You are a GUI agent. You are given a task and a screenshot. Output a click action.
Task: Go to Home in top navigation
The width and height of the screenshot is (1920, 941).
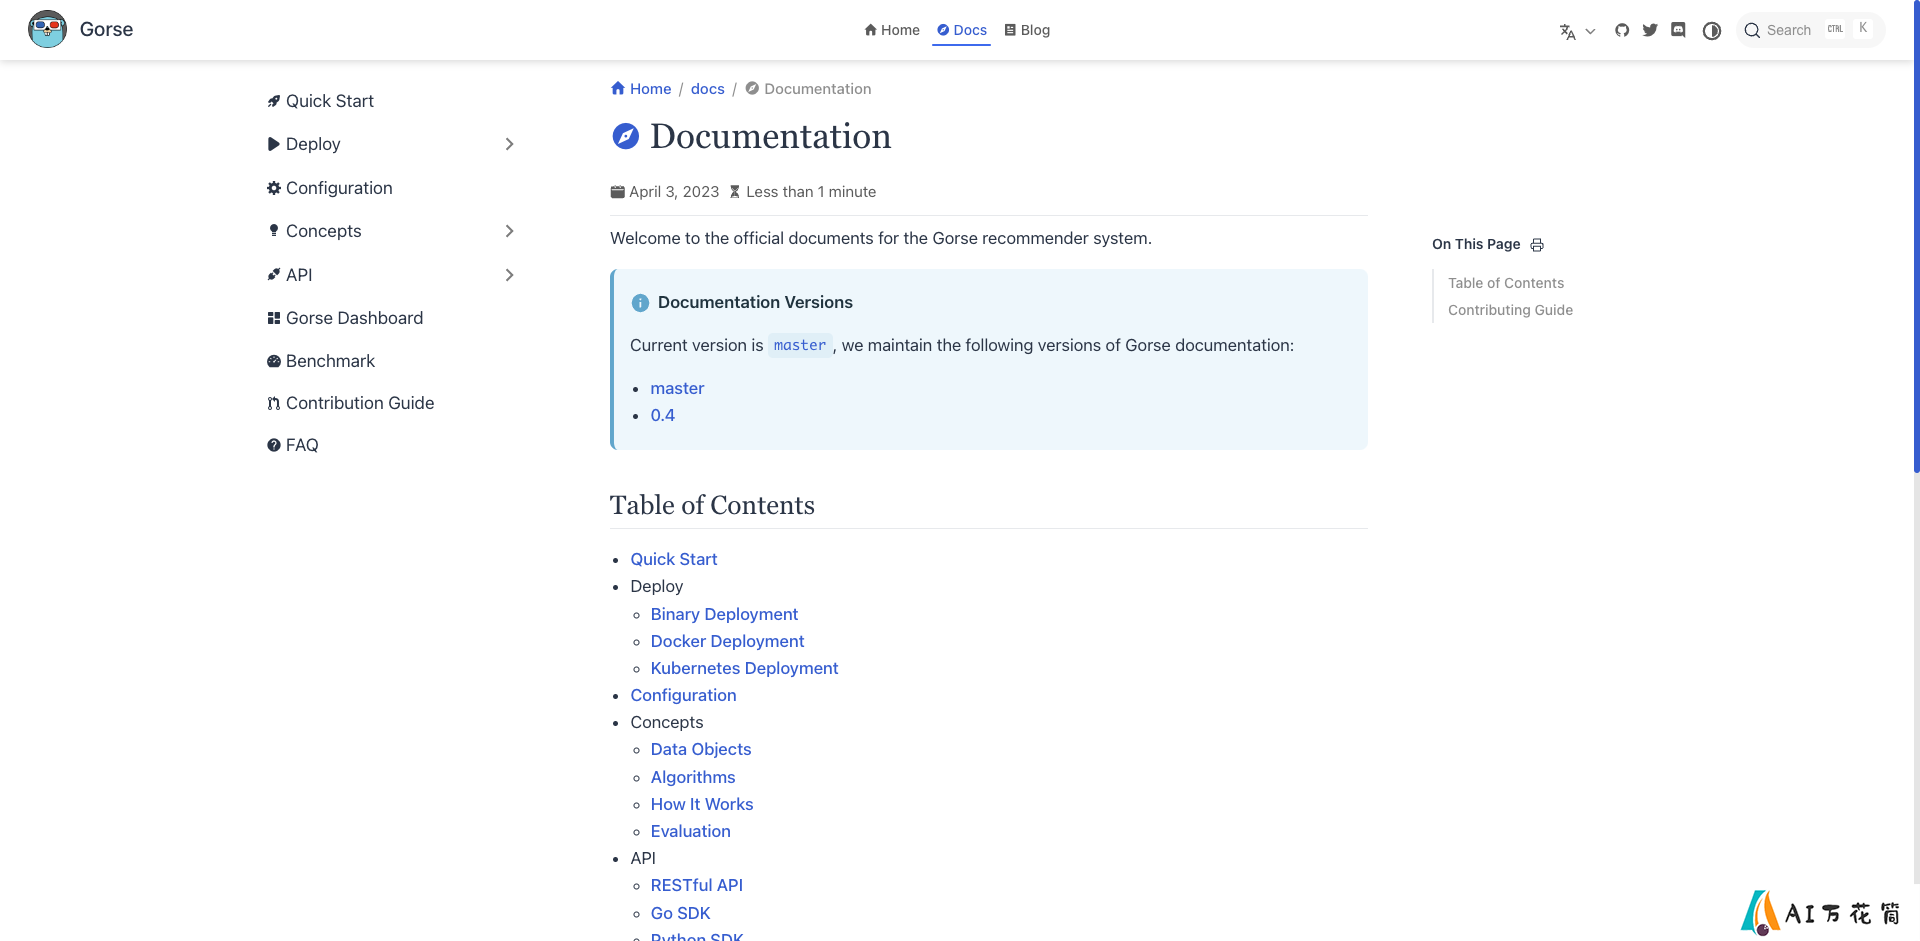892,30
